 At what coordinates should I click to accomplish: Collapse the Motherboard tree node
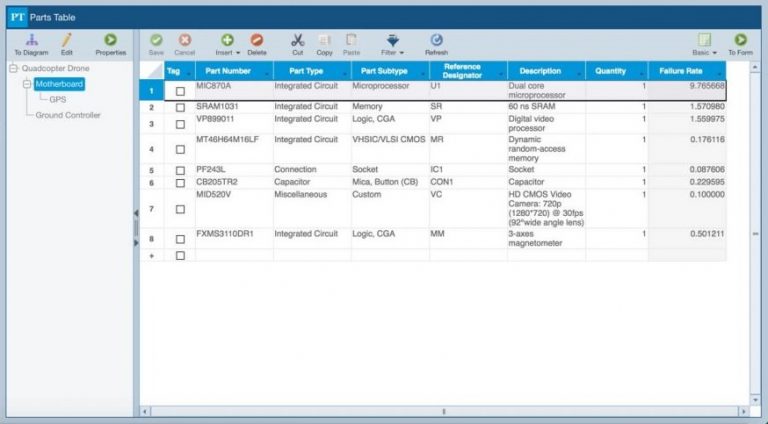(x=27, y=84)
